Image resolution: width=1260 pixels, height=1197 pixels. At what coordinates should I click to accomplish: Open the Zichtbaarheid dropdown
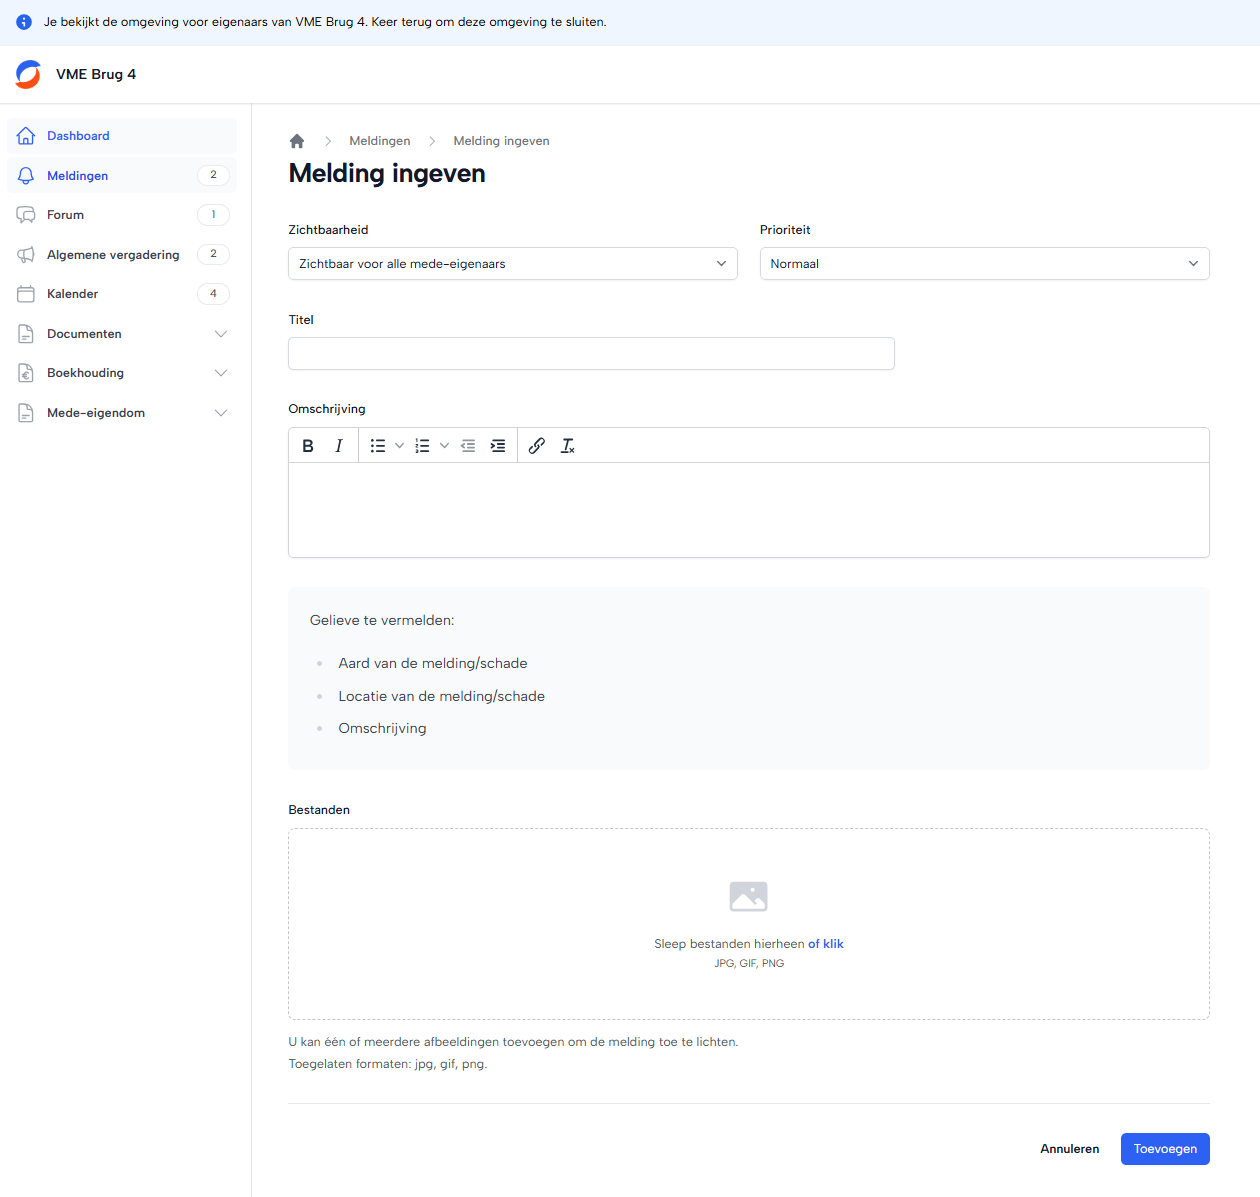tap(512, 264)
